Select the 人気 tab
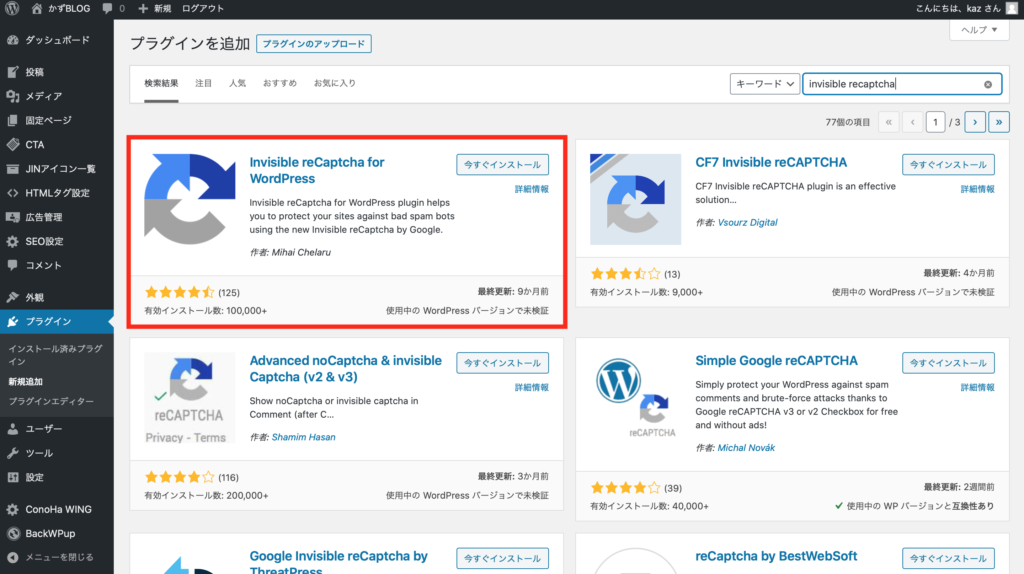The width and height of the screenshot is (1024, 574). coord(237,84)
